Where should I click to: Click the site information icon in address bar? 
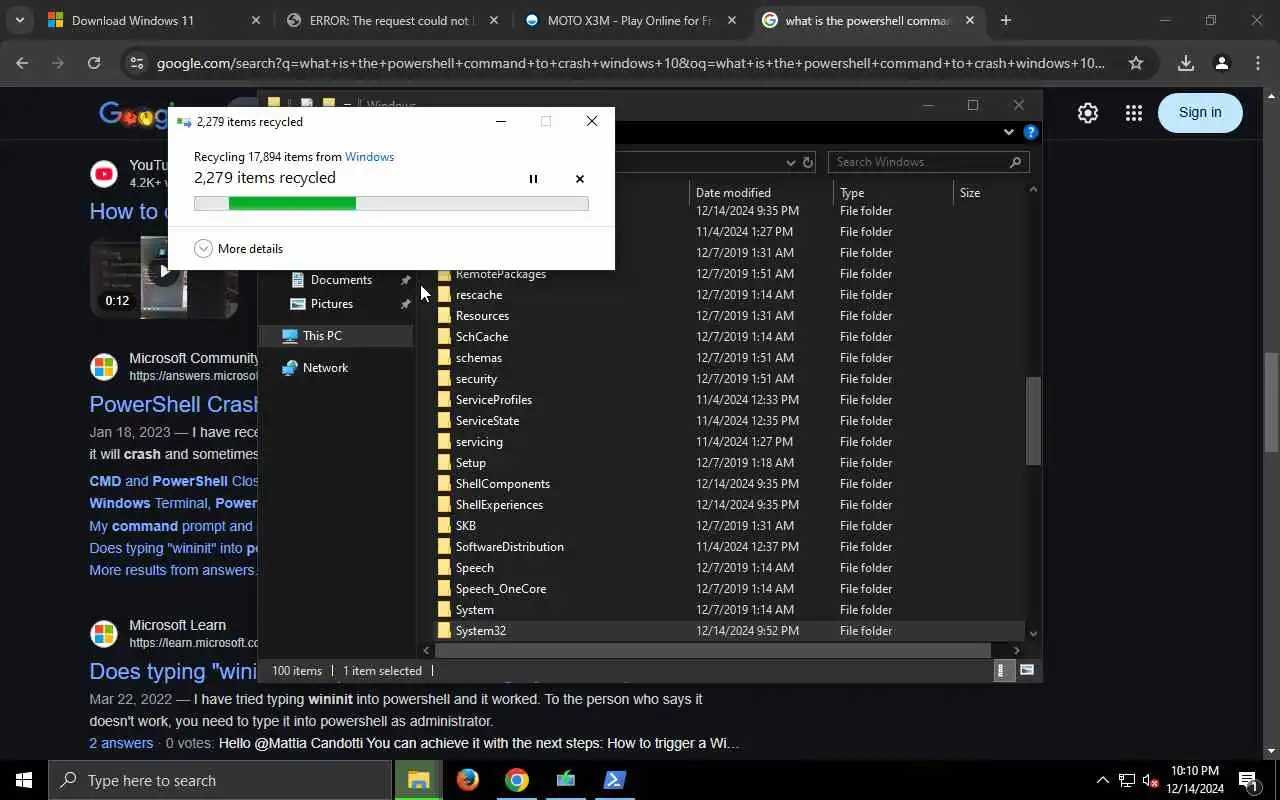(136, 63)
